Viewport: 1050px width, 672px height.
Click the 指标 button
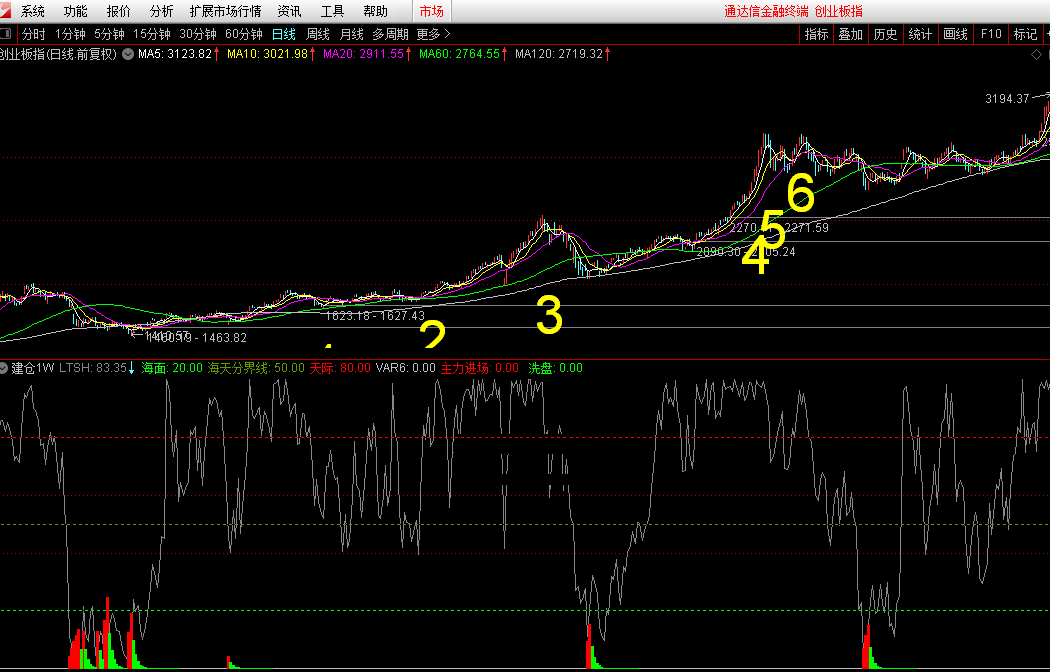tap(816, 34)
